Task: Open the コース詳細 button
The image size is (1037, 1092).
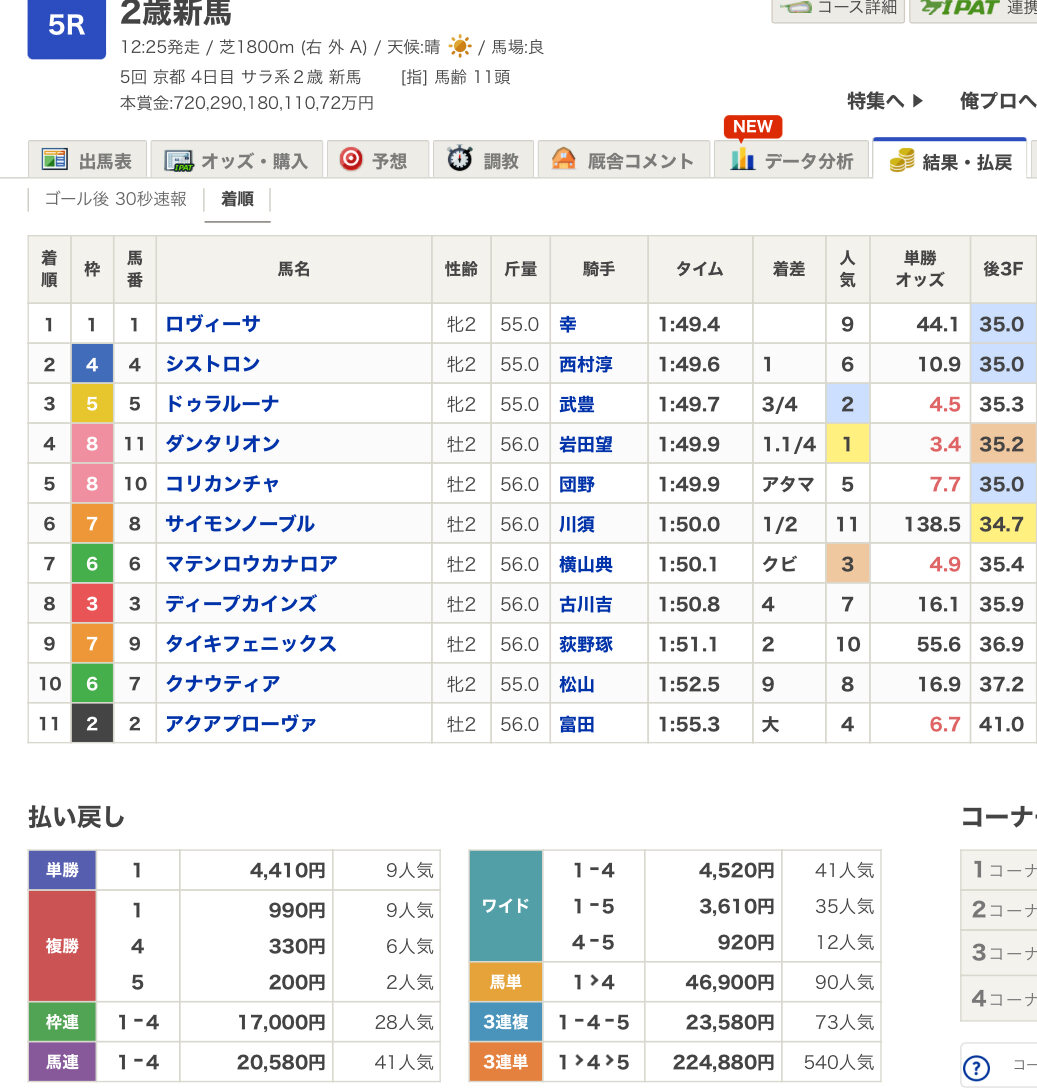Action: pos(838,8)
